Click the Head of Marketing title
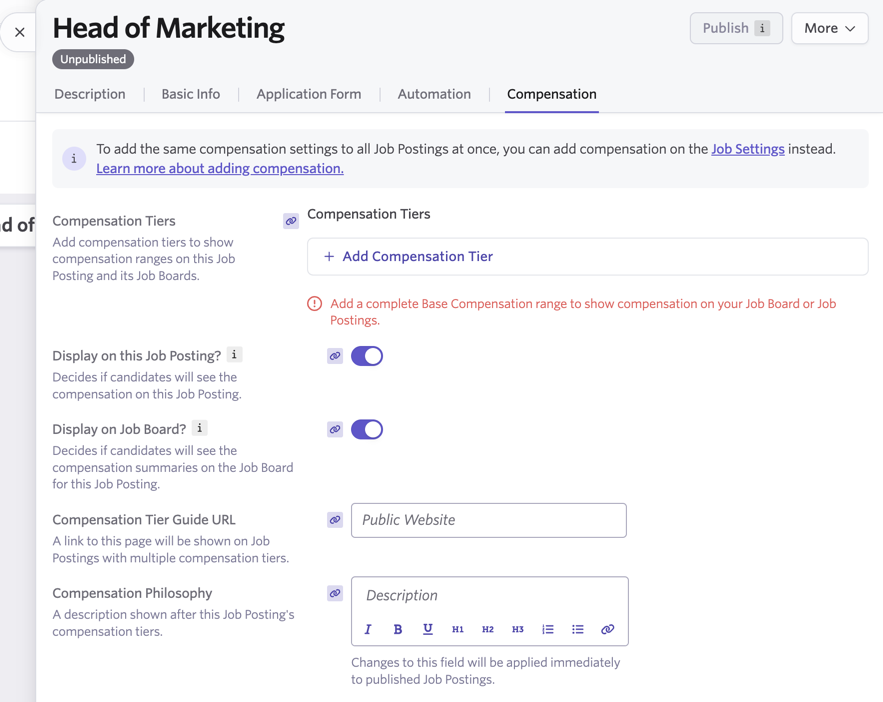883x702 pixels. pos(168,28)
